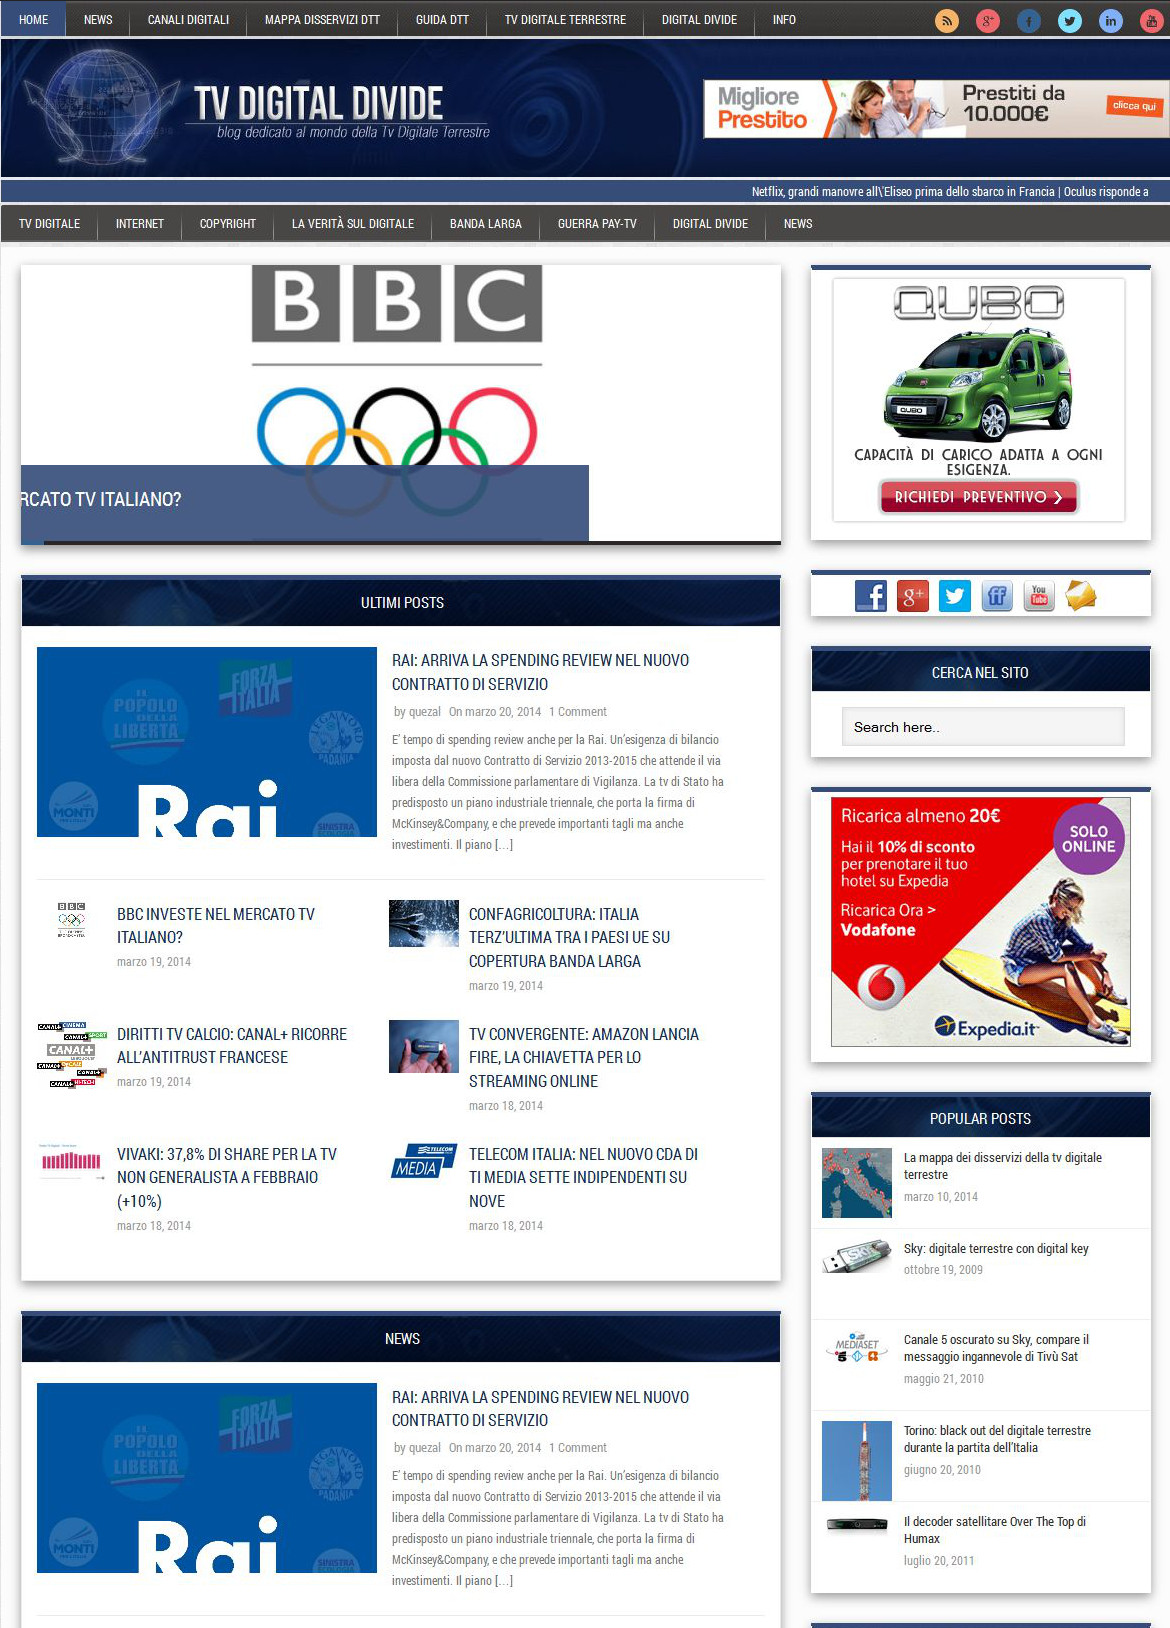Open 'La mappa dei disservizi' popular post
The height and width of the screenshot is (1628, 1170).
point(1002,1166)
